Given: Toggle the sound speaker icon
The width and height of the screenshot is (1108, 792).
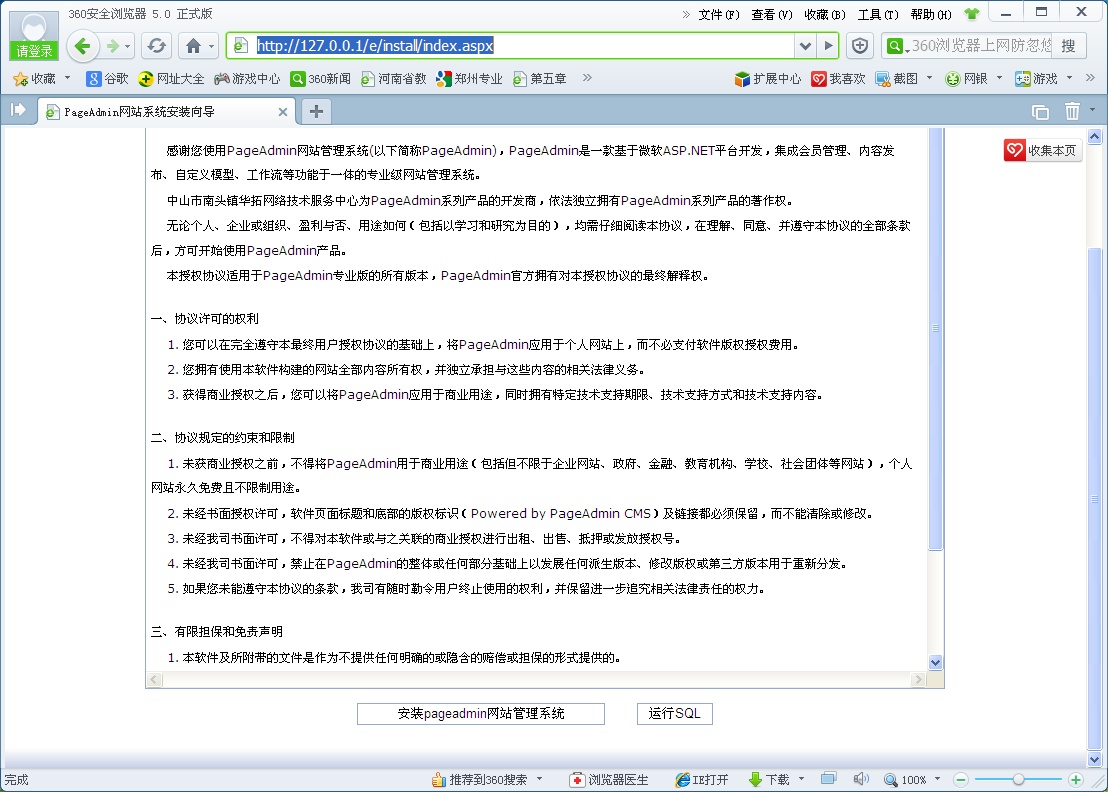Looking at the screenshot, I should pos(861,779).
